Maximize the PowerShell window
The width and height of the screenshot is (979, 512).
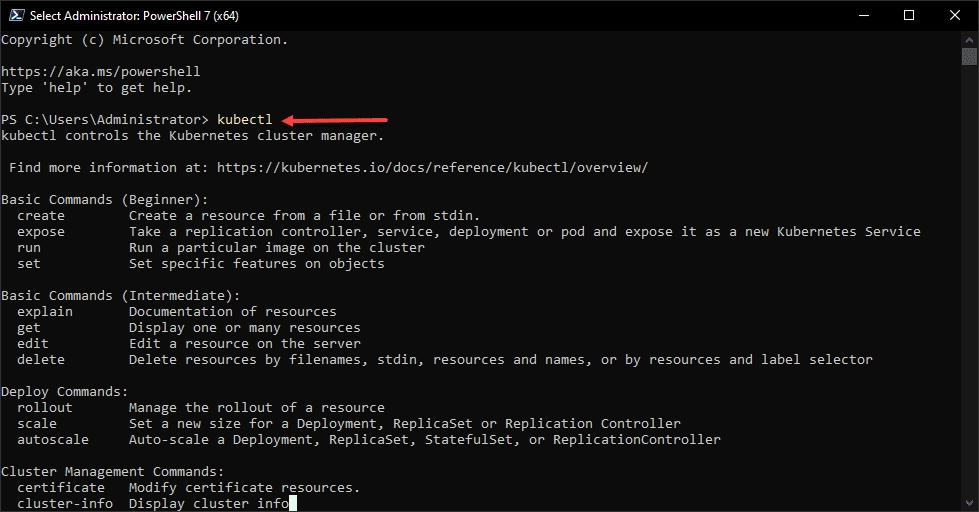[x=909, y=15]
